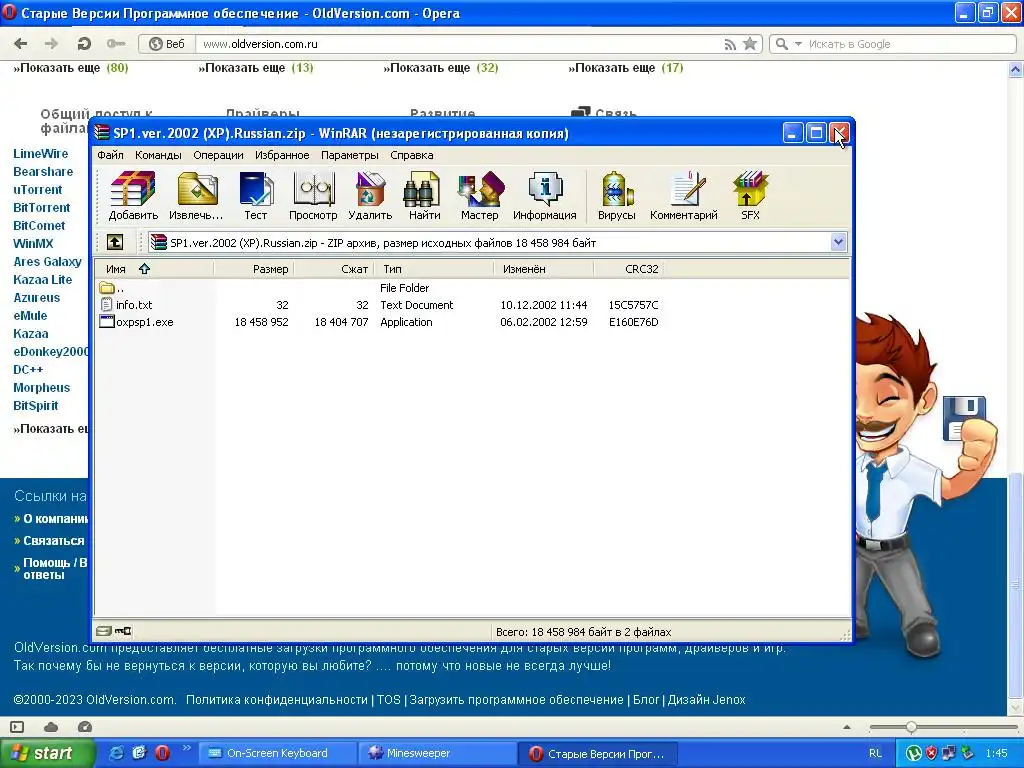
Task: Switch to Minesweeper in the taskbar
Action: pyautogui.click(x=436, y=753)
